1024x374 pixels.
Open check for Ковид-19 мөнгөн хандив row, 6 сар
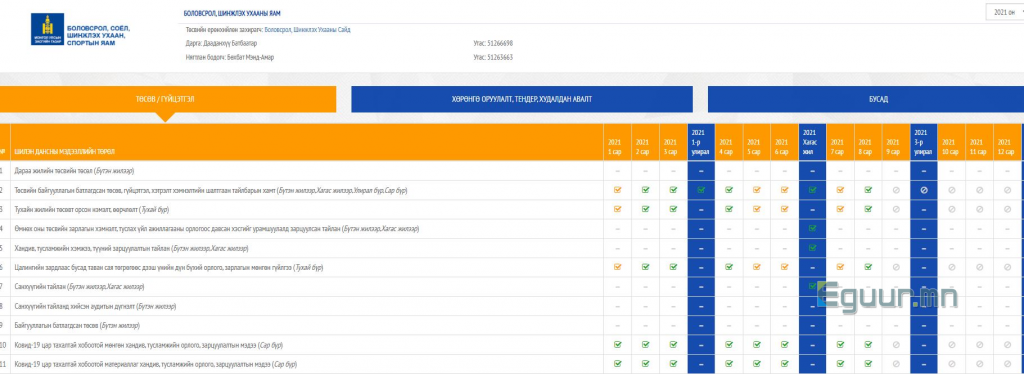(x=784, y=345)
